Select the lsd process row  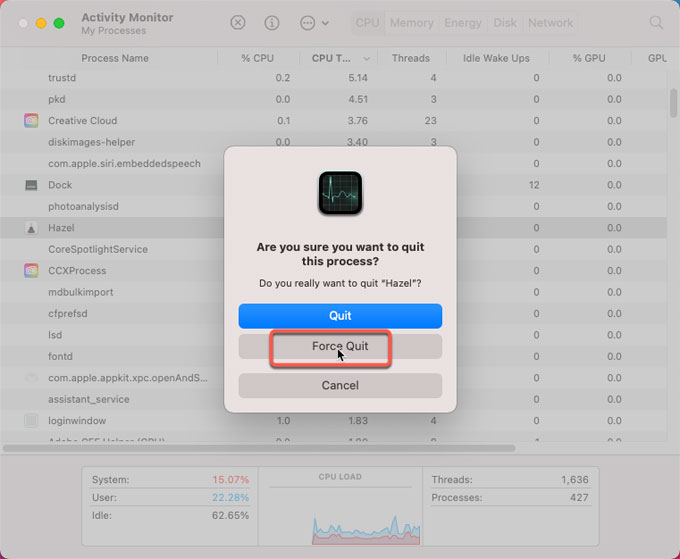coord(333,335)
